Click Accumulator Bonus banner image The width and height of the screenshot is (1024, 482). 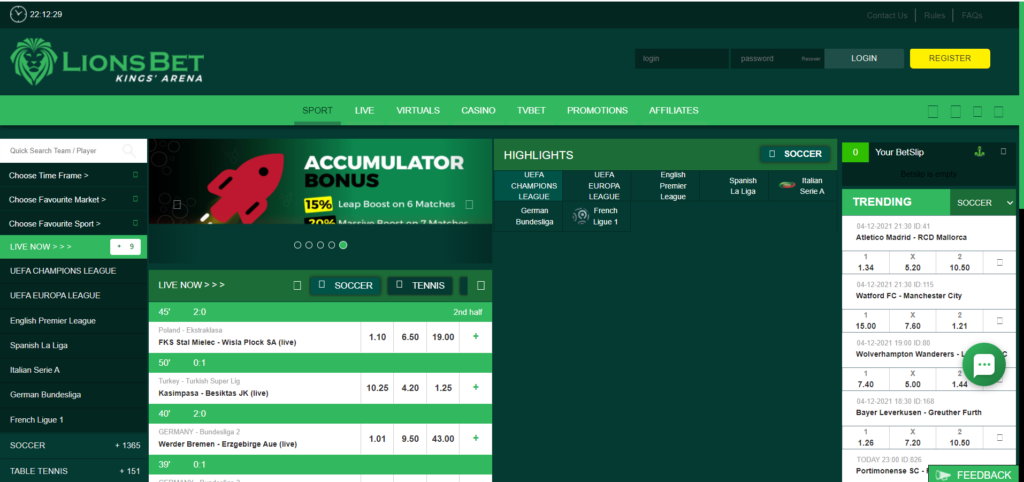point(320,182)
